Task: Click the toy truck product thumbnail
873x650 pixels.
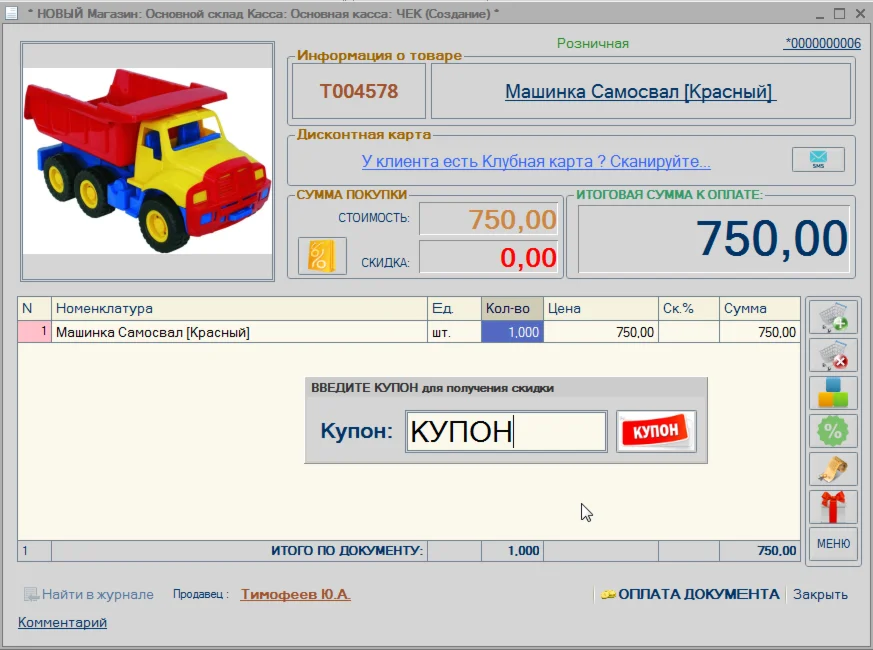Action: [147, 160]
